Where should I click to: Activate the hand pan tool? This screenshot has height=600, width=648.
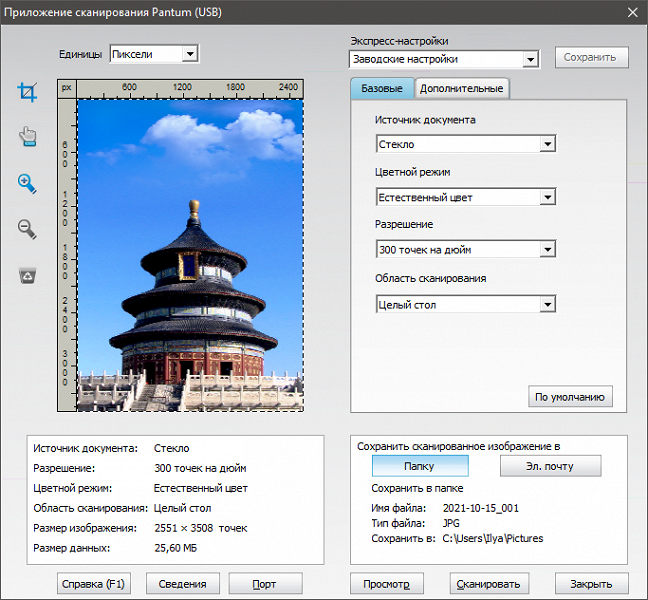[x=27, y=138]
